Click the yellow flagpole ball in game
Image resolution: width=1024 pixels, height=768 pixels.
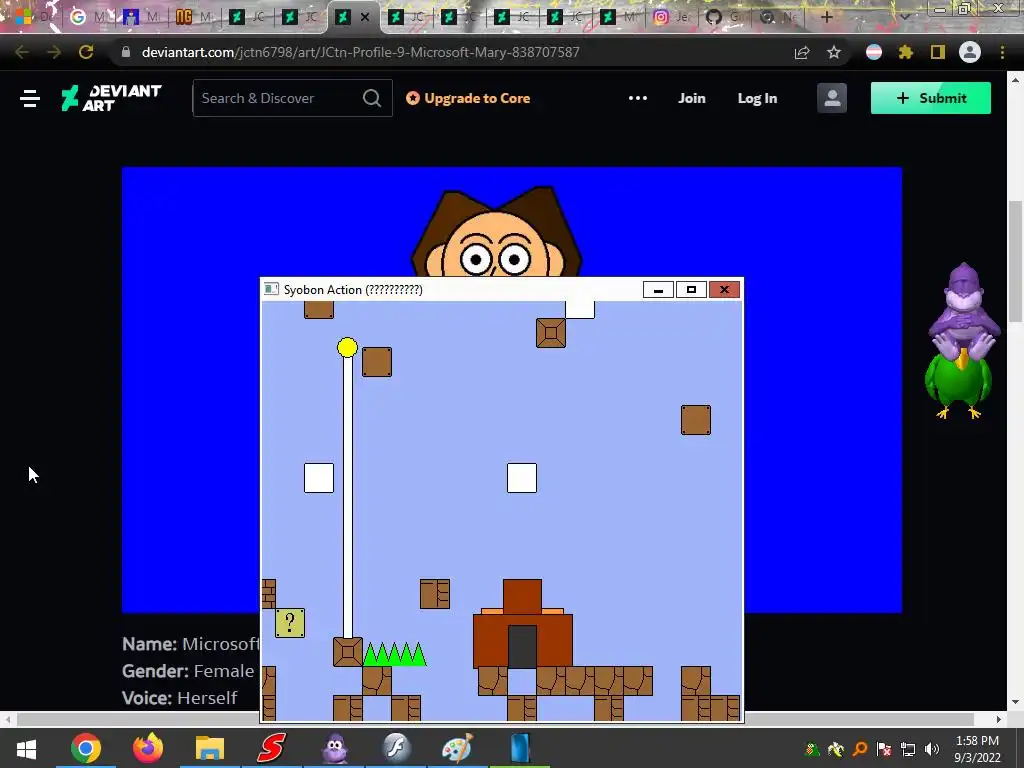347,347
